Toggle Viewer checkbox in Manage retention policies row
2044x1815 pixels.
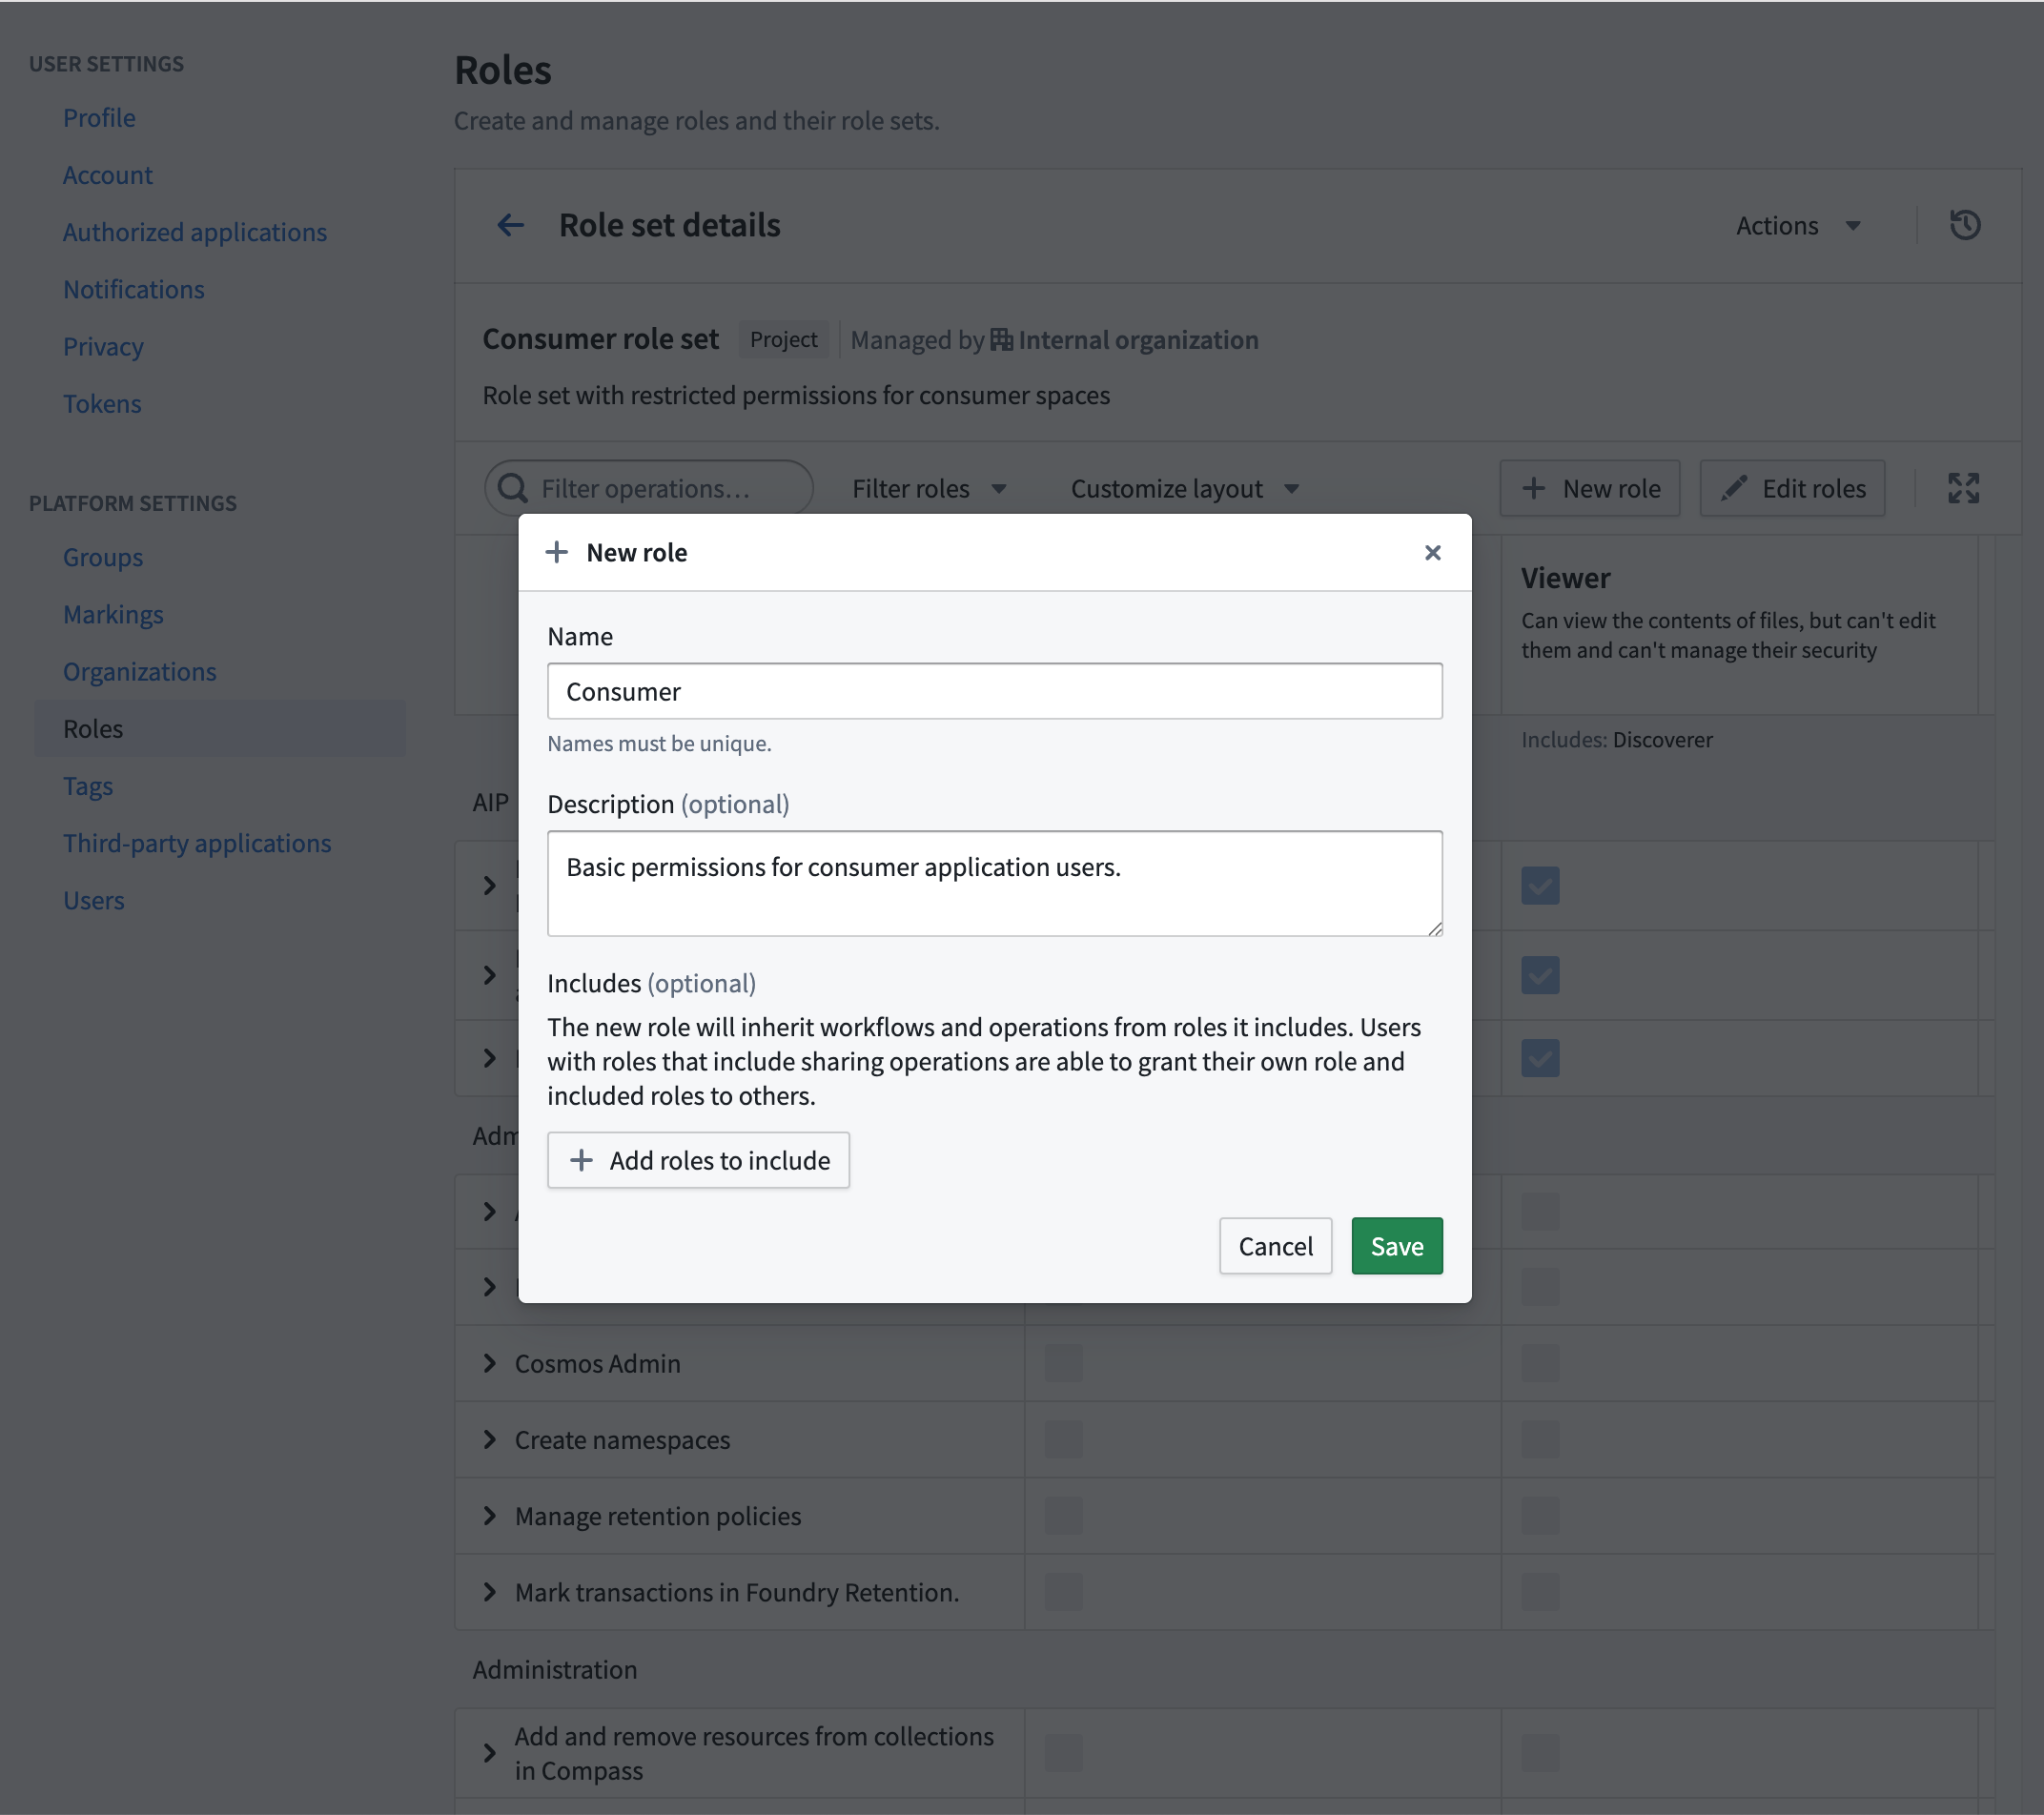click(1540, 1515)
